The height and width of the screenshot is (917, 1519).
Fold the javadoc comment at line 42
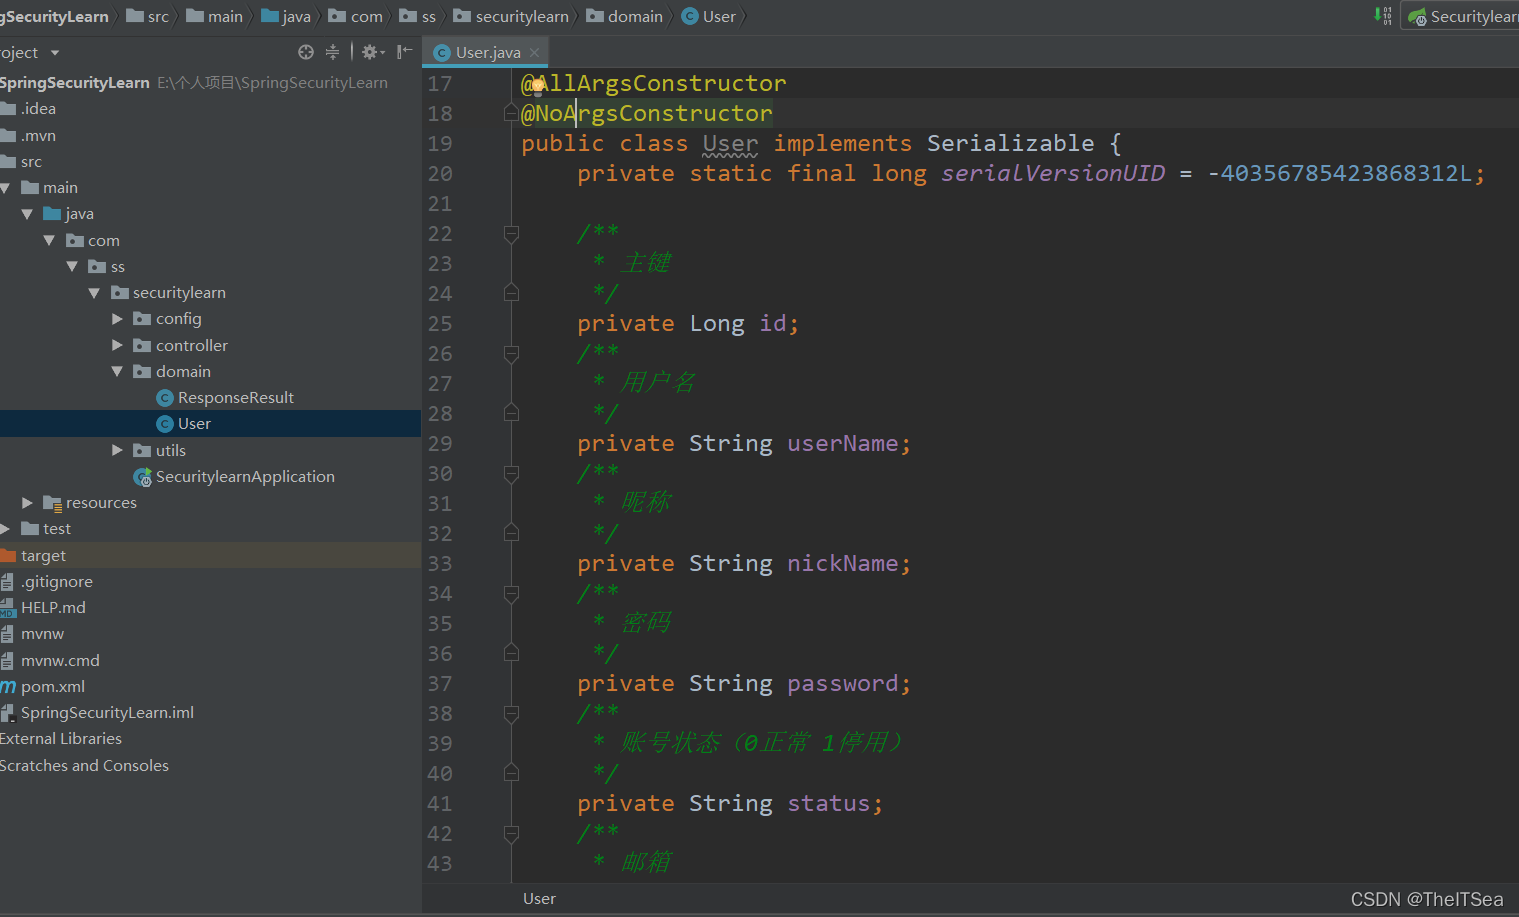[x=511, y=834]
